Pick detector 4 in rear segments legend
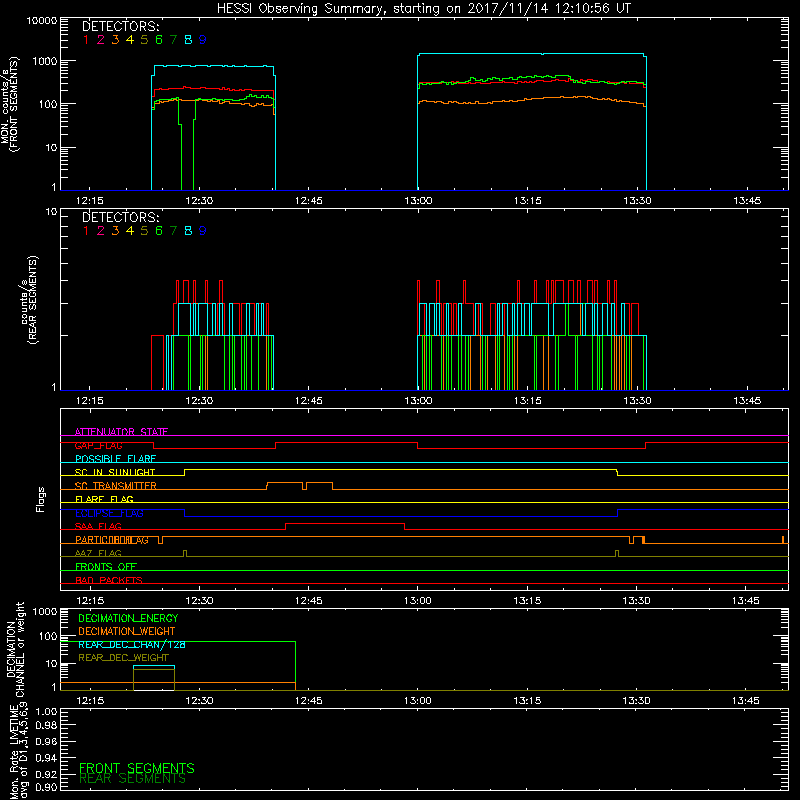 click(130, 231)
